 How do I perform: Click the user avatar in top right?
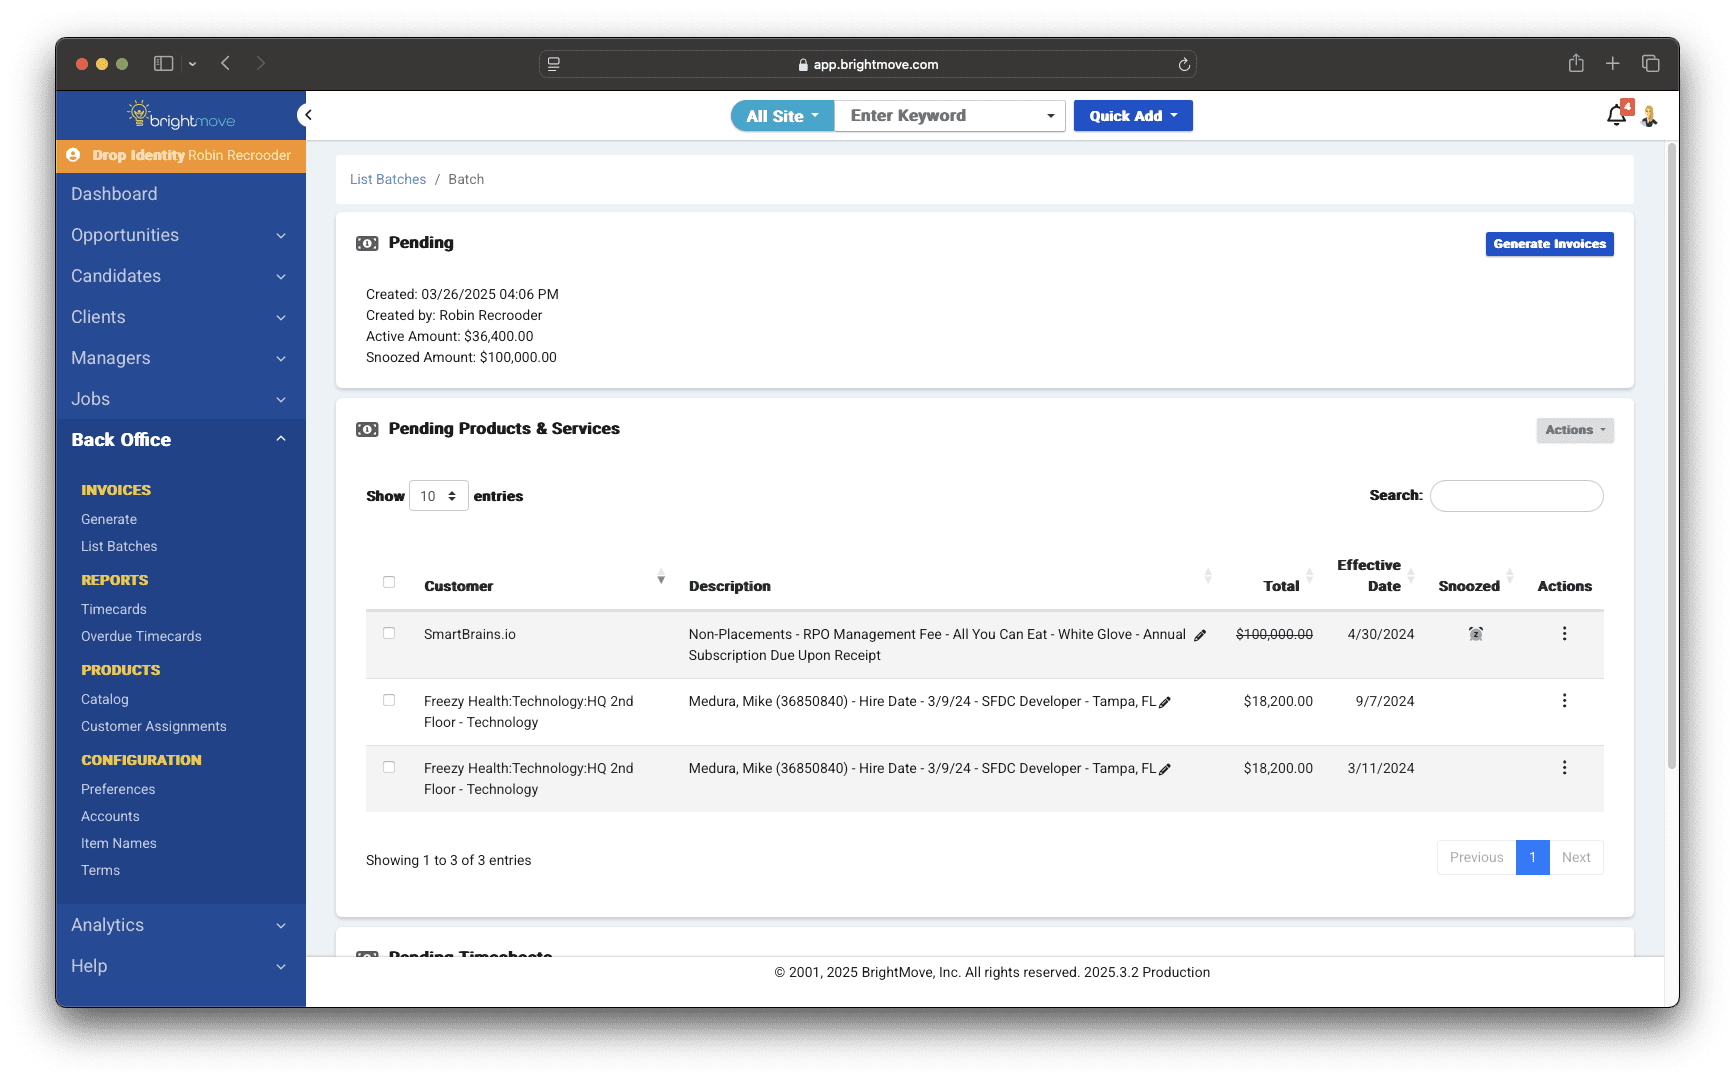coord(1650,115)
